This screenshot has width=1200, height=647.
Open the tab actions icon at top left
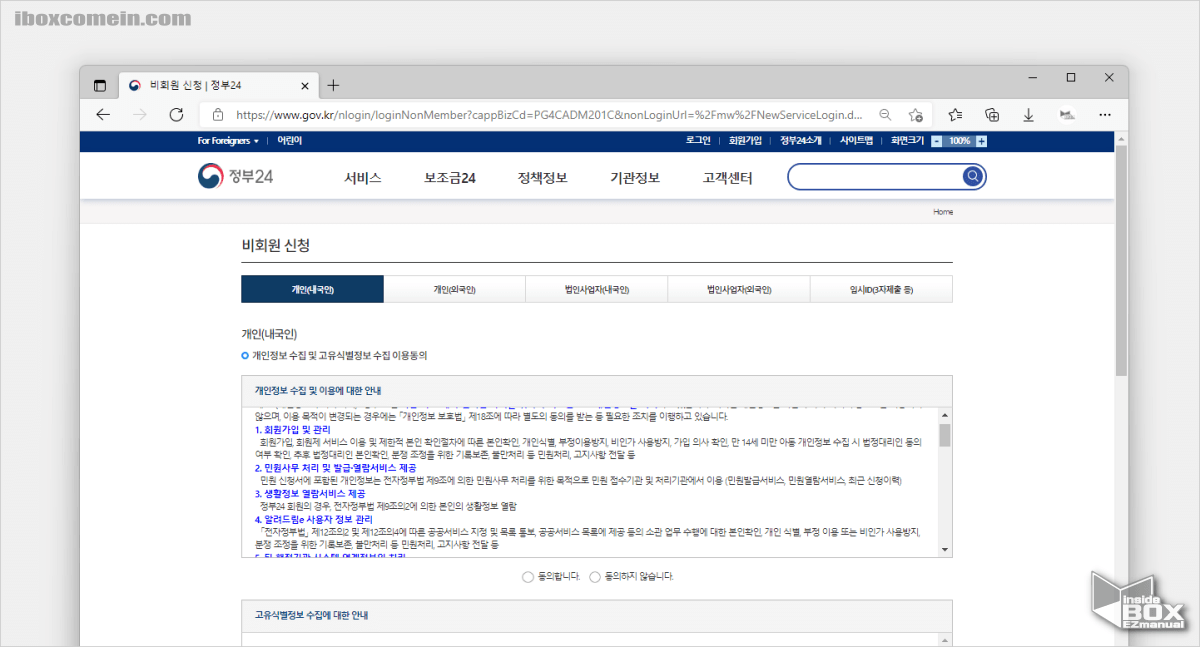pos(99,86)
